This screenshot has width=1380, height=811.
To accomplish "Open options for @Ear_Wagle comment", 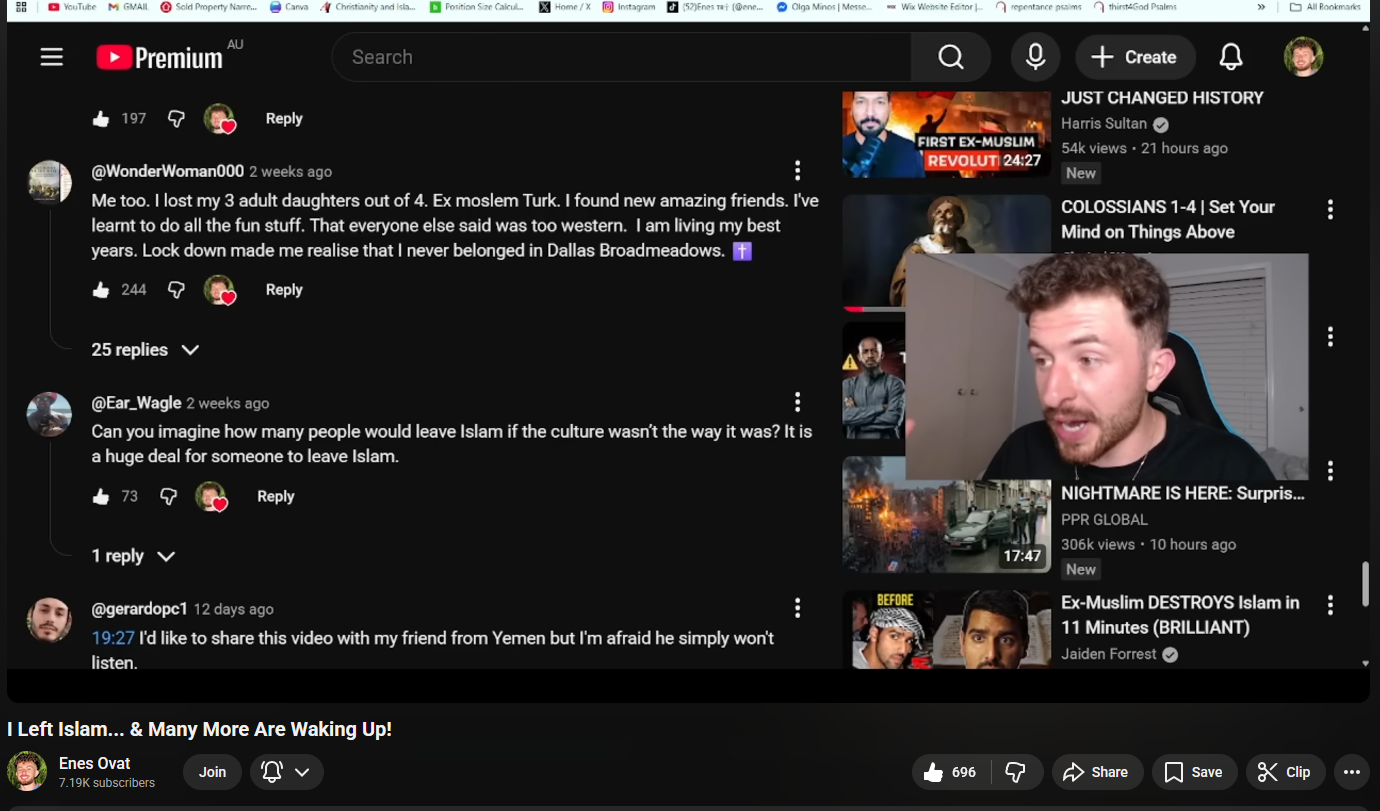I will [797, 402].
